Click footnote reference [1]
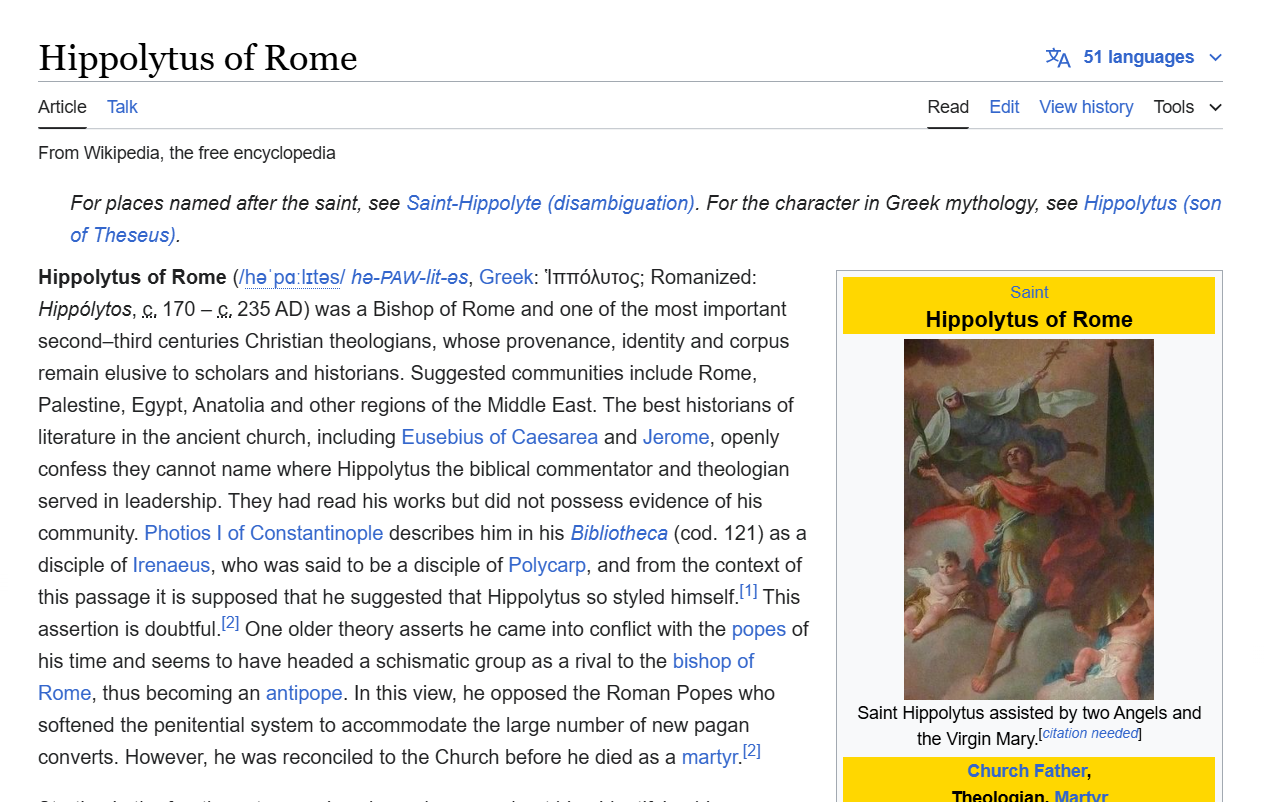Viewport: 1264px width, 802px height. [748, 591]
